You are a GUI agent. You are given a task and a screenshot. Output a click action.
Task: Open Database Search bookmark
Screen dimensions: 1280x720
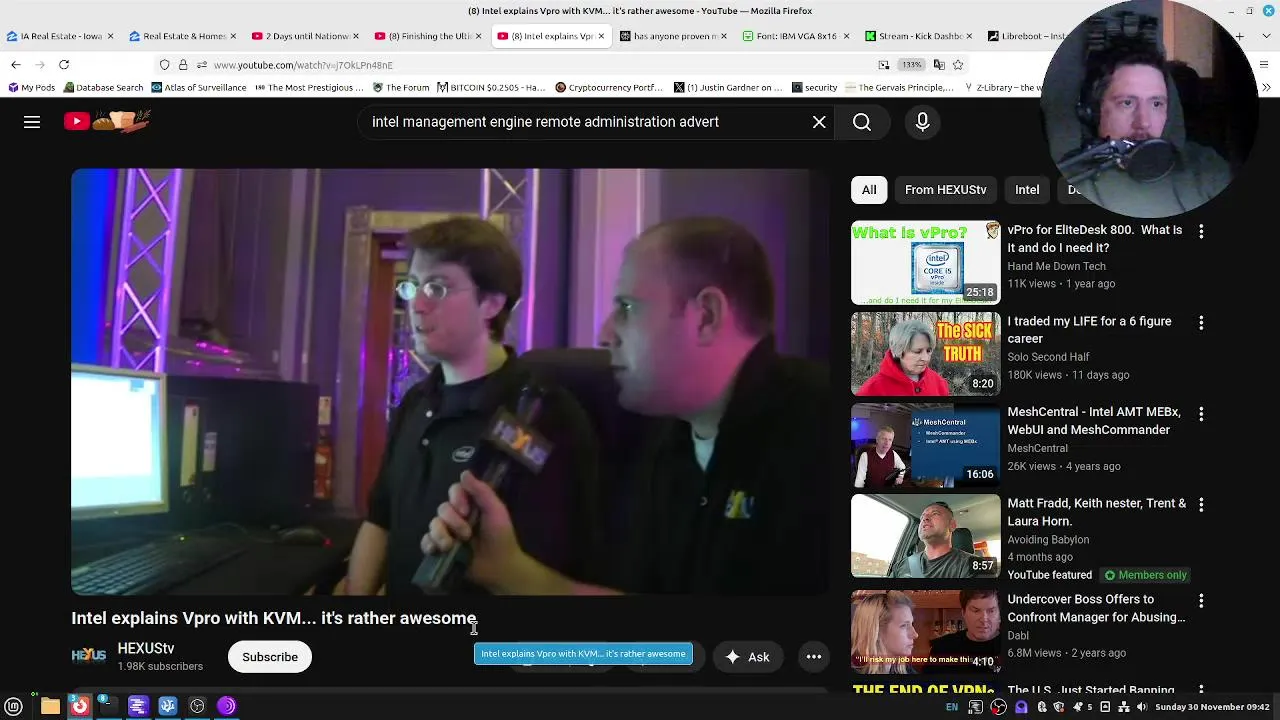pyautogui.click(x=103, y=88)
